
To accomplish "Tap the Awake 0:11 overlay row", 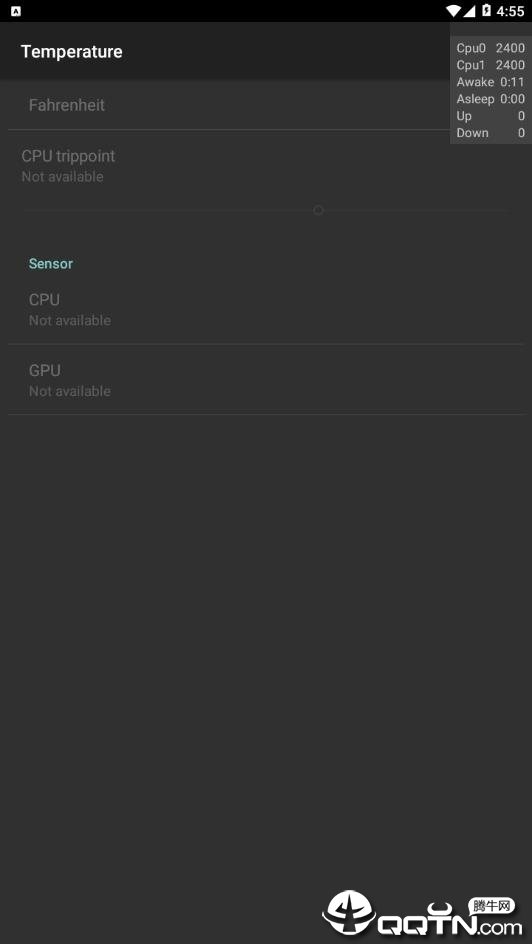I will (490, 82).
